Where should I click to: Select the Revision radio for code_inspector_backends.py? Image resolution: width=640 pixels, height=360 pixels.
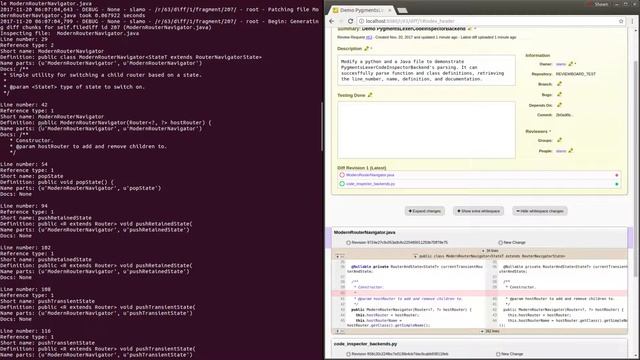(348, 354)
